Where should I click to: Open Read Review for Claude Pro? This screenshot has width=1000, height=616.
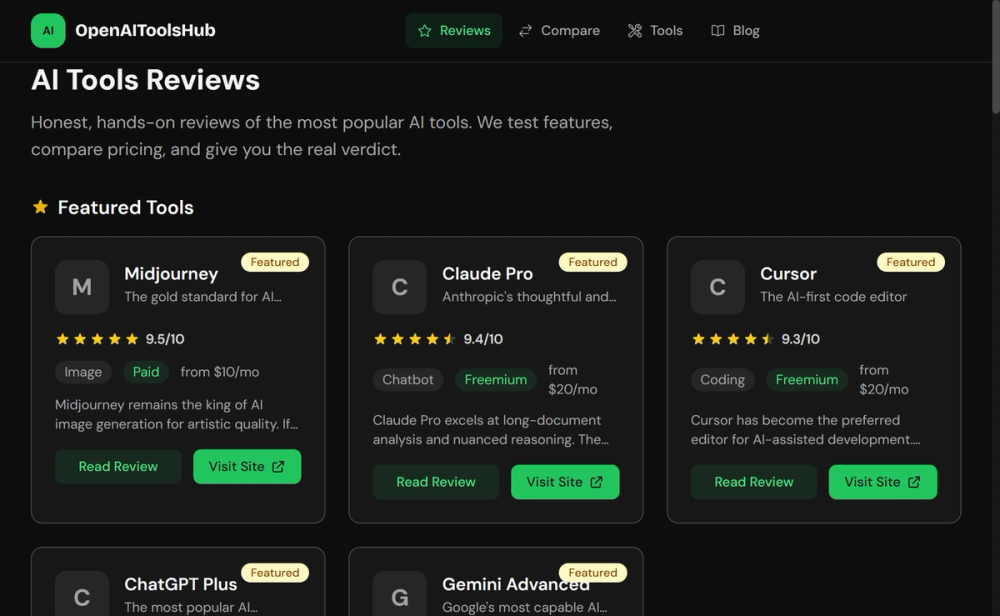(x=436, y=481)
